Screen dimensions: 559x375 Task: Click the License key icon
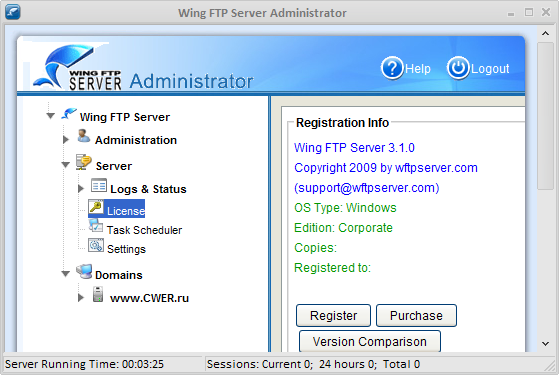[x=96, y=207]
